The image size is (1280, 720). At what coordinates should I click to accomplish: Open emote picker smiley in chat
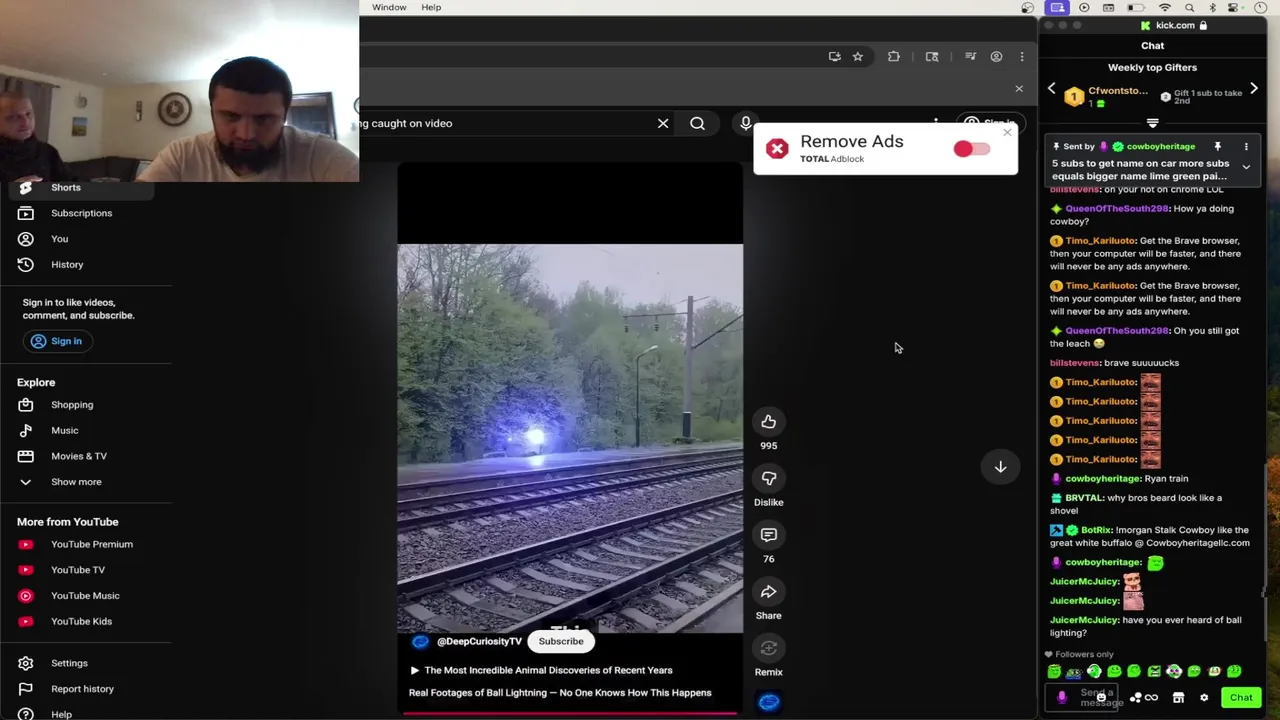1101,697
